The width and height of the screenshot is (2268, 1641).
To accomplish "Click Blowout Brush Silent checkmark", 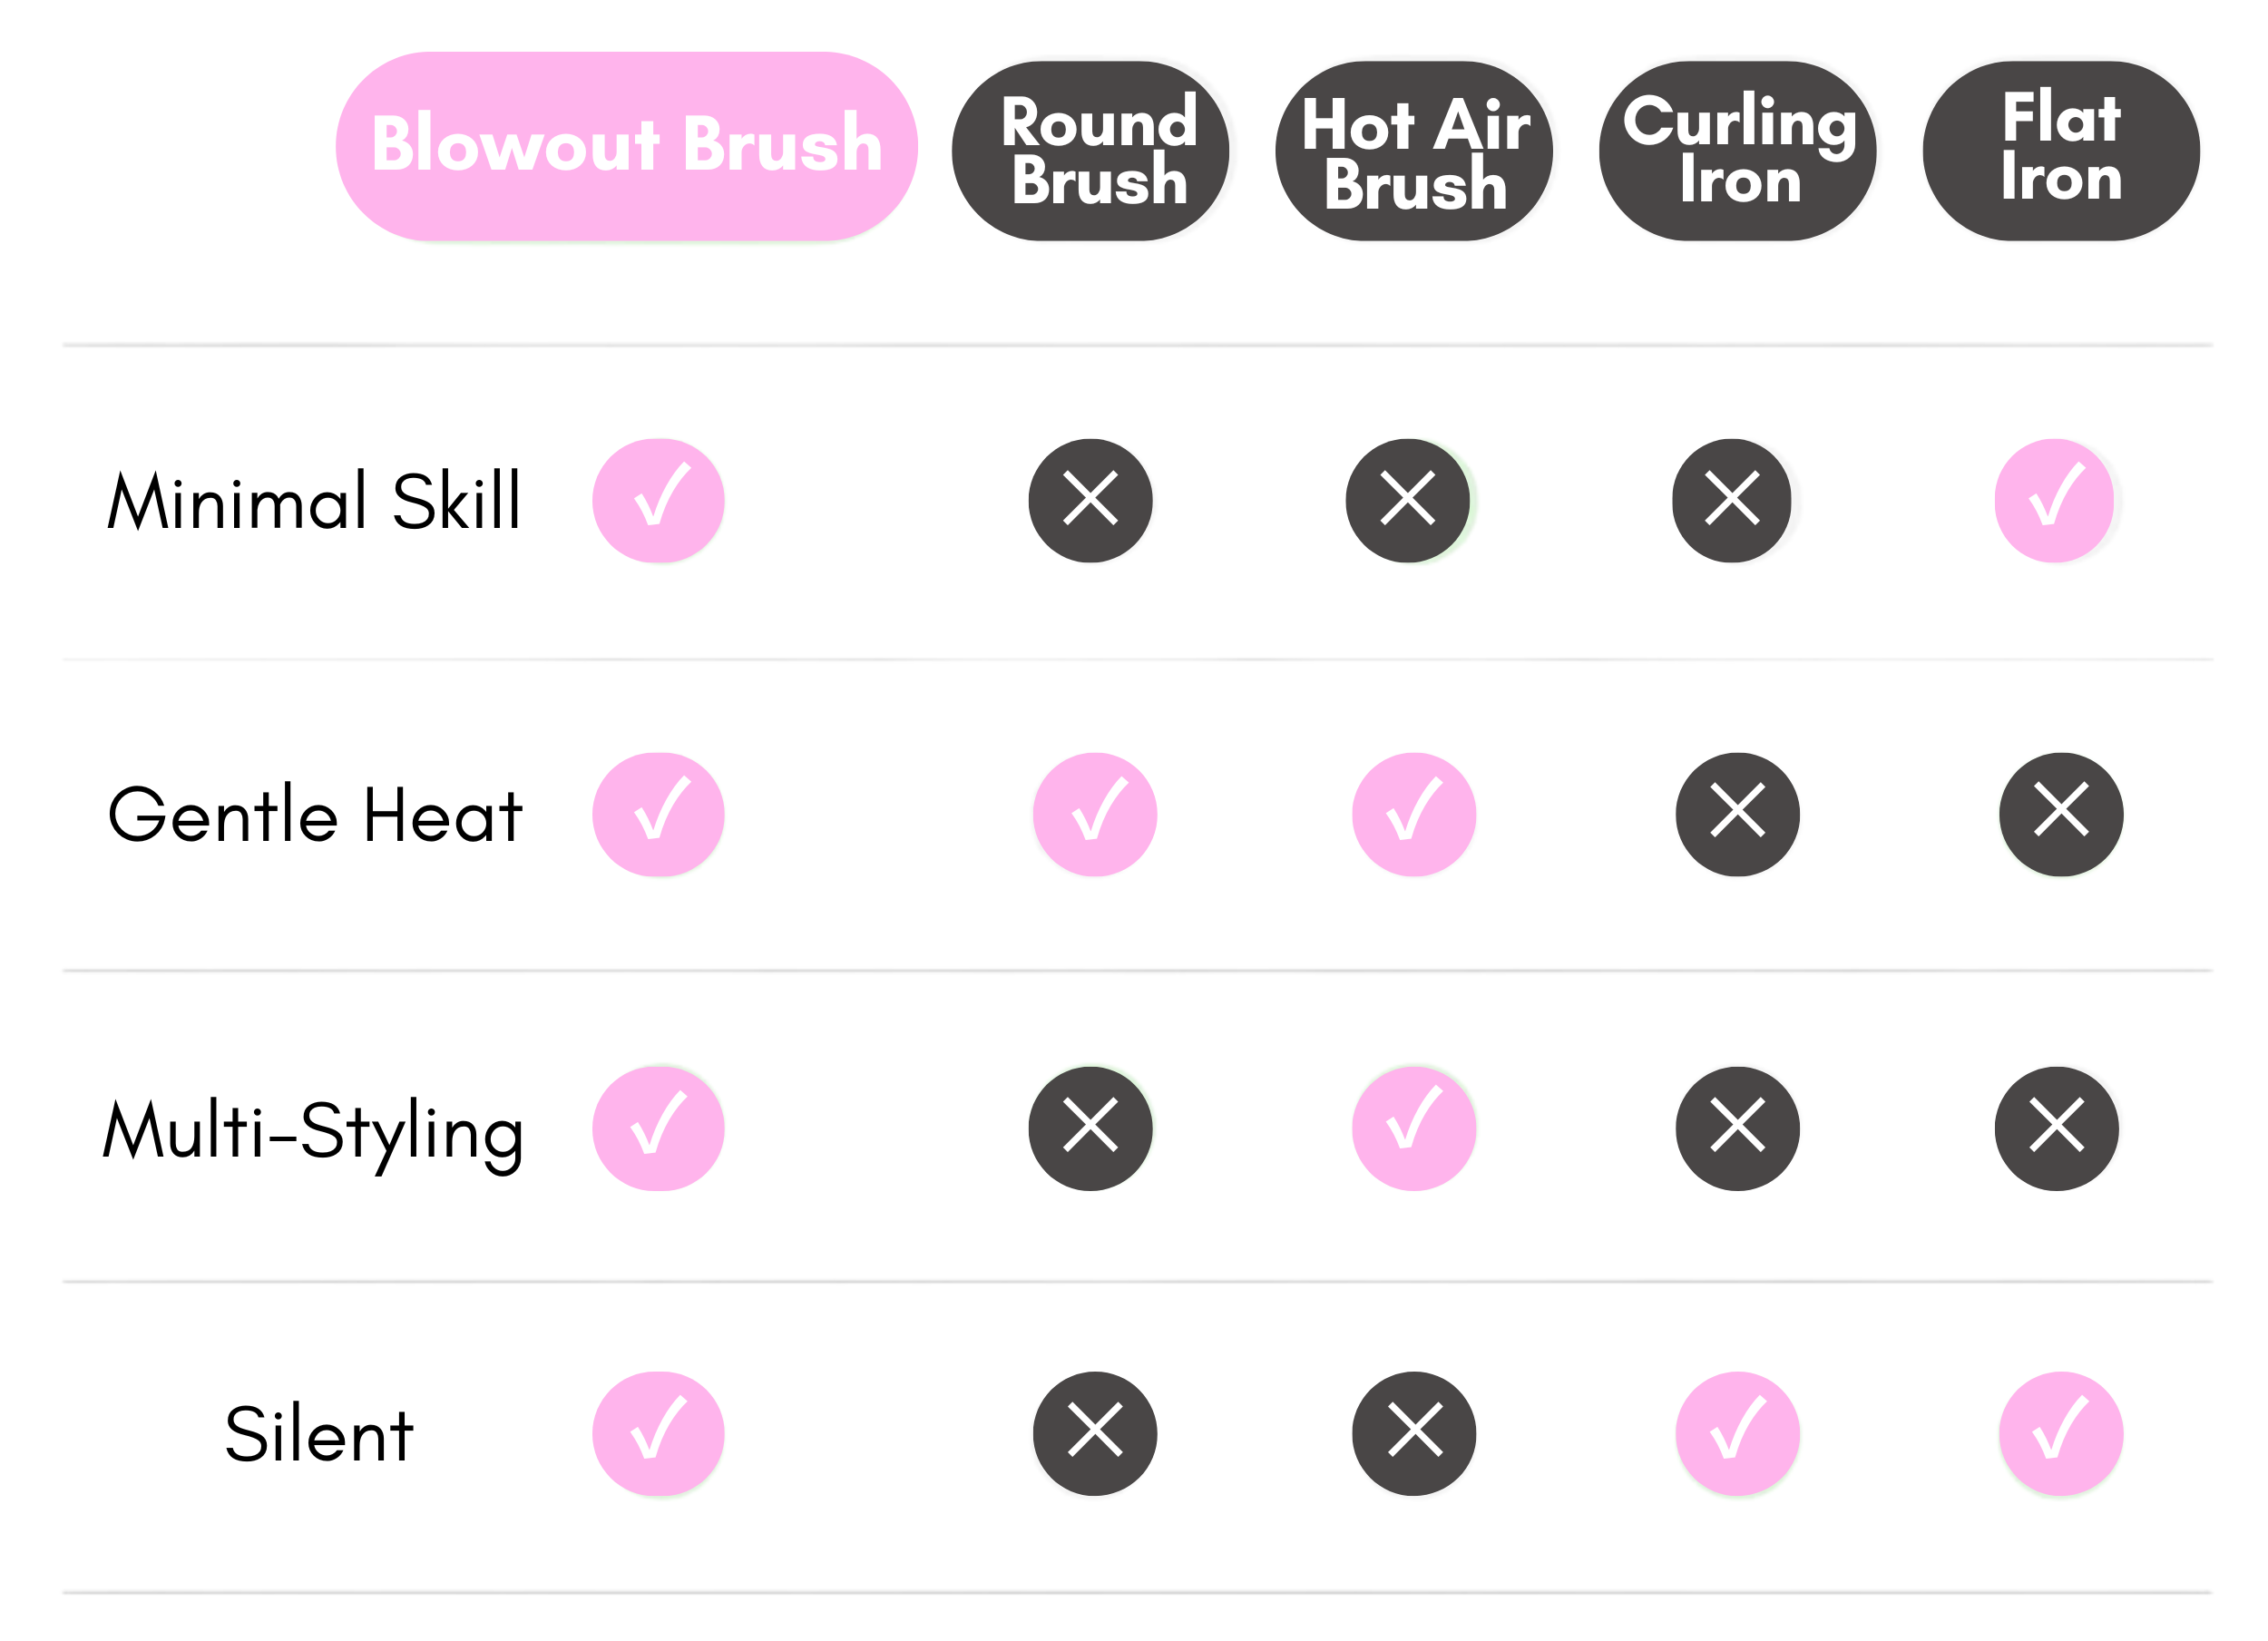I will coord(658,1434).
